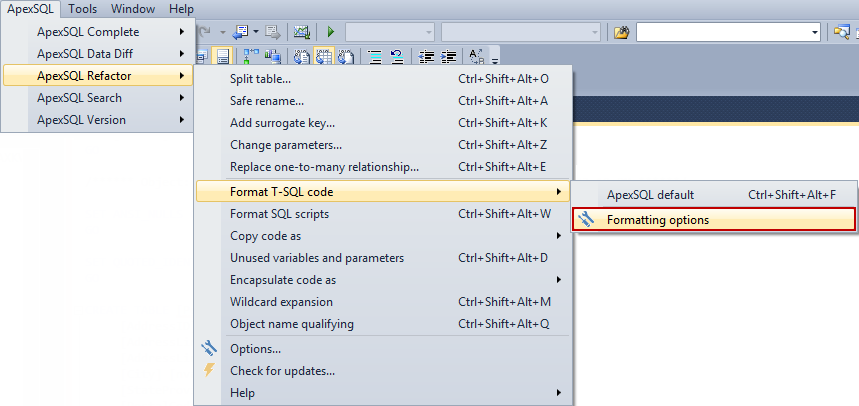The height and width of the screenshot is (406, 859).
Task: Open the Tools menu
Action: point(83,9)
